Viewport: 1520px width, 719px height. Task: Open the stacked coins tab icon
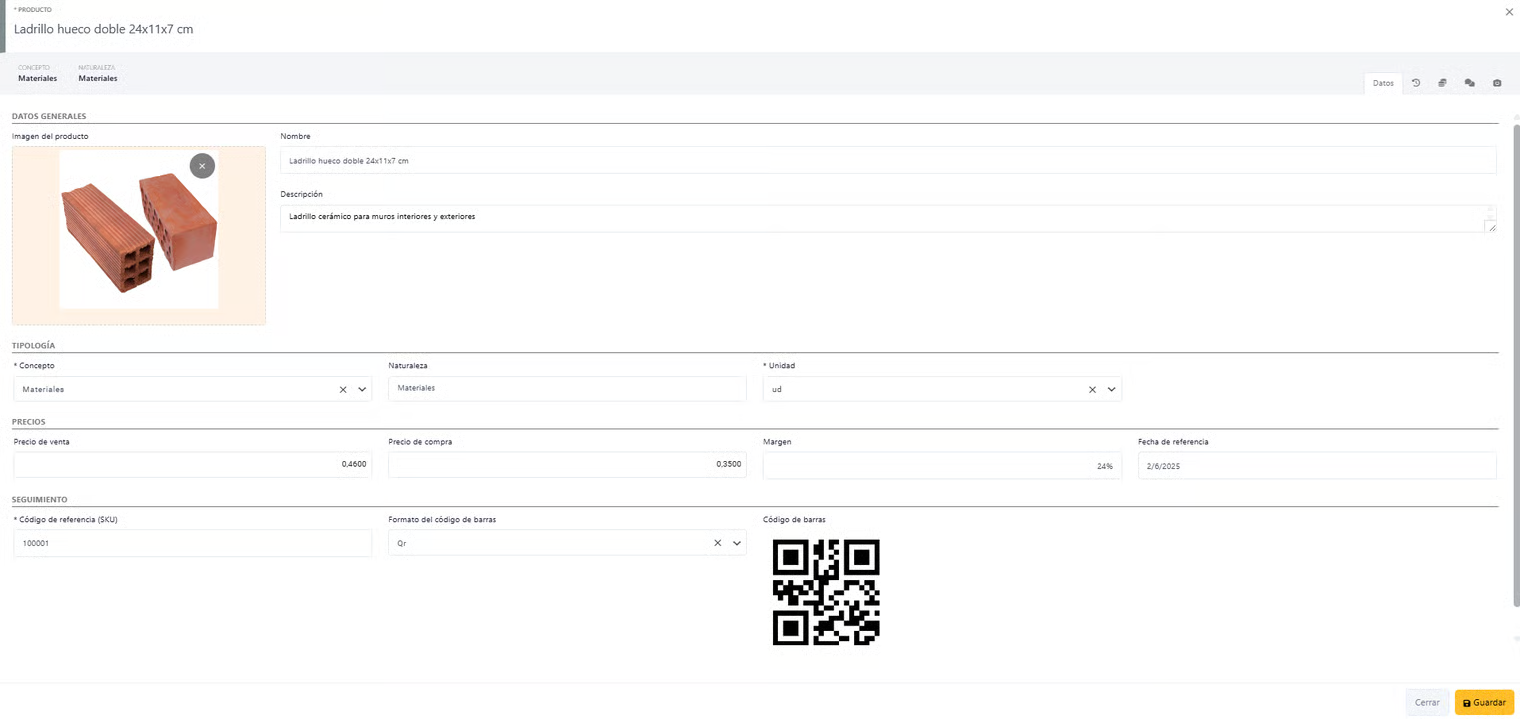pyautogui.click(x=1443, y=83)
